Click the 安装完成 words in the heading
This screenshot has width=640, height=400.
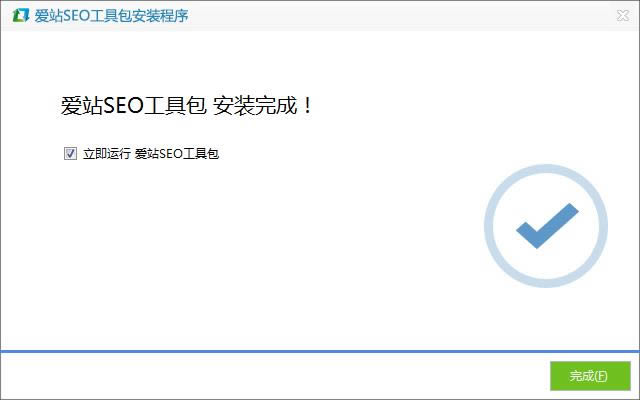point(255,106)
